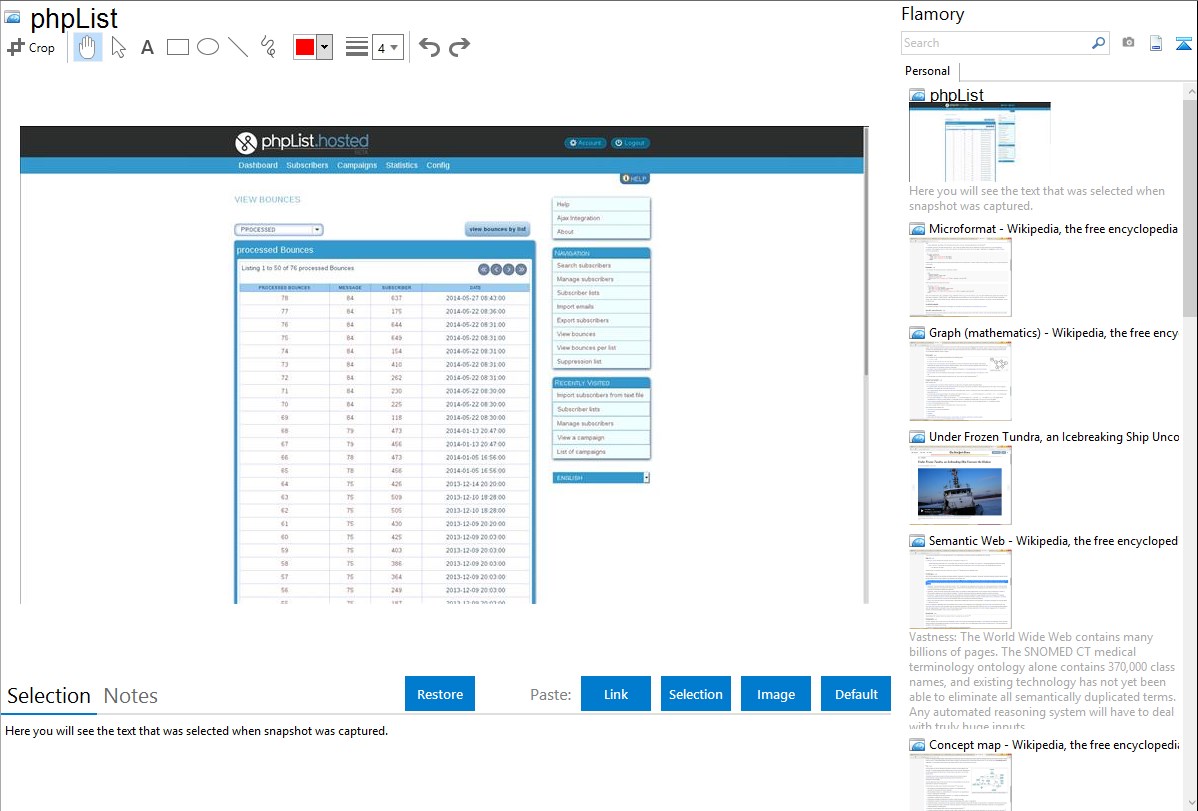
Task: Open the color picker dropdown arrow
Action: click(324, 47)
